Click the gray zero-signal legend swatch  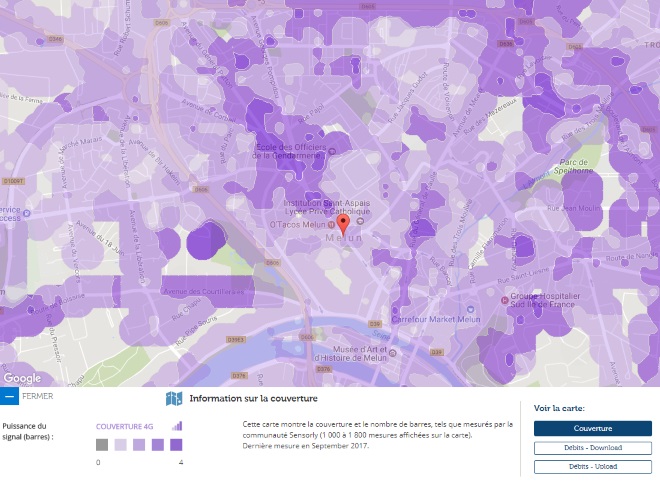coord(102,444)
